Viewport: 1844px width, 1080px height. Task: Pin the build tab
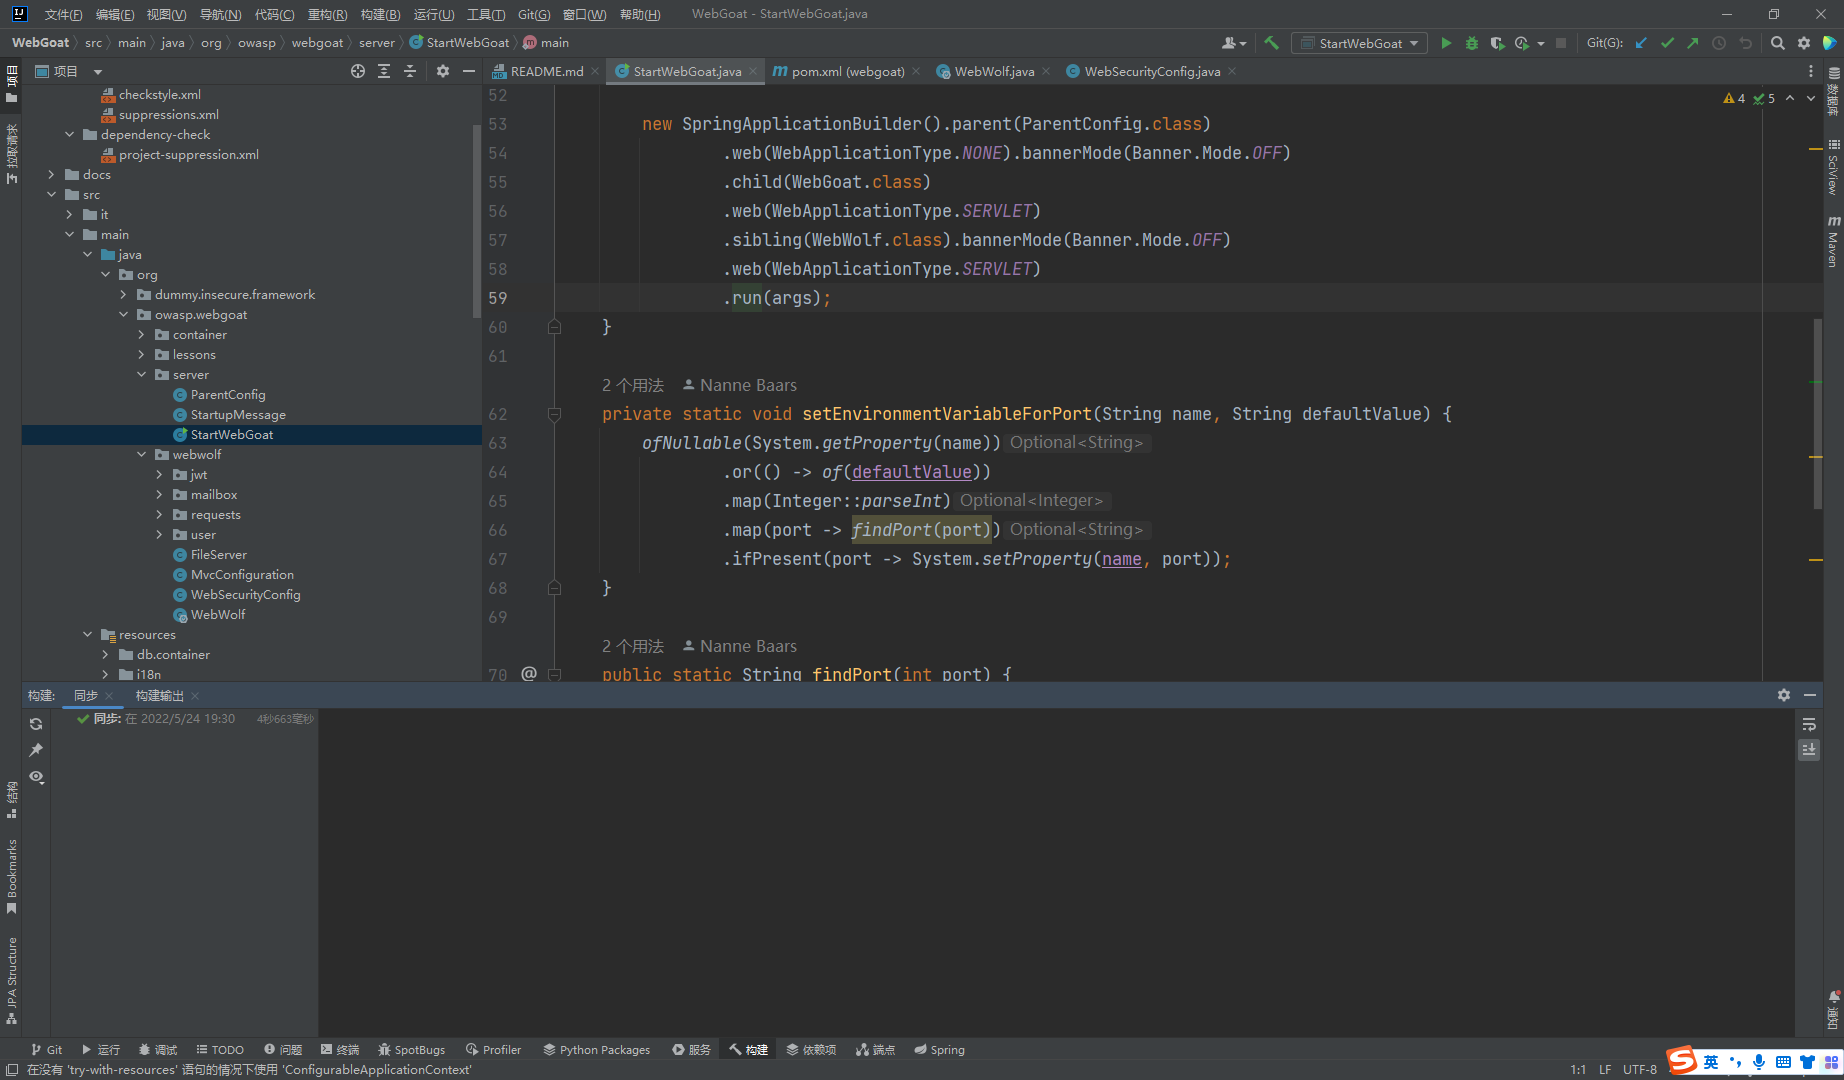click(36, 750)
